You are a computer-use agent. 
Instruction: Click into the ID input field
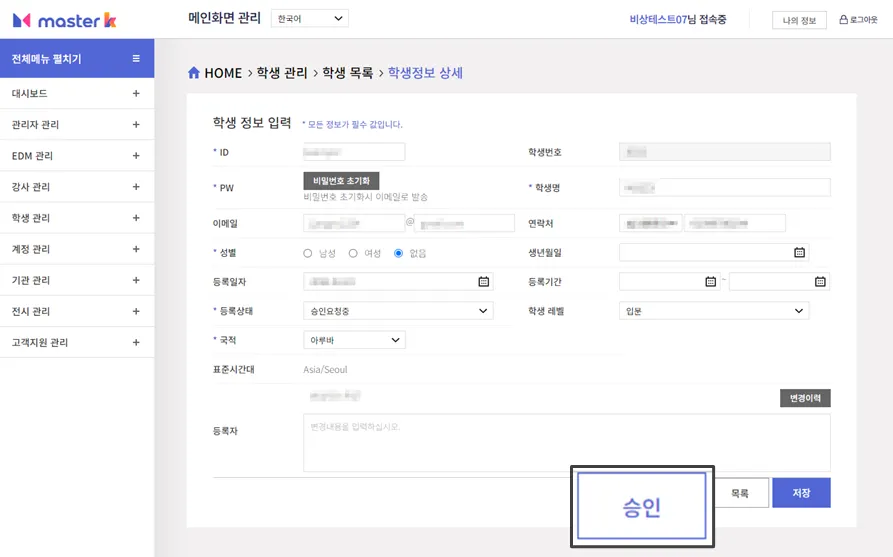click(x=354, y=152)
